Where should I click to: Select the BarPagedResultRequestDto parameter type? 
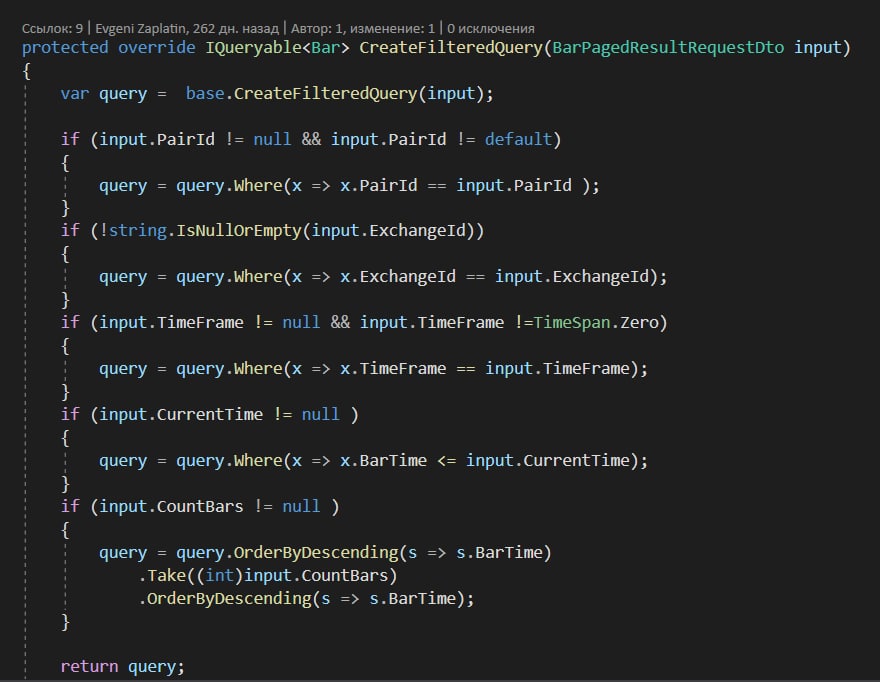click(668, 48)
